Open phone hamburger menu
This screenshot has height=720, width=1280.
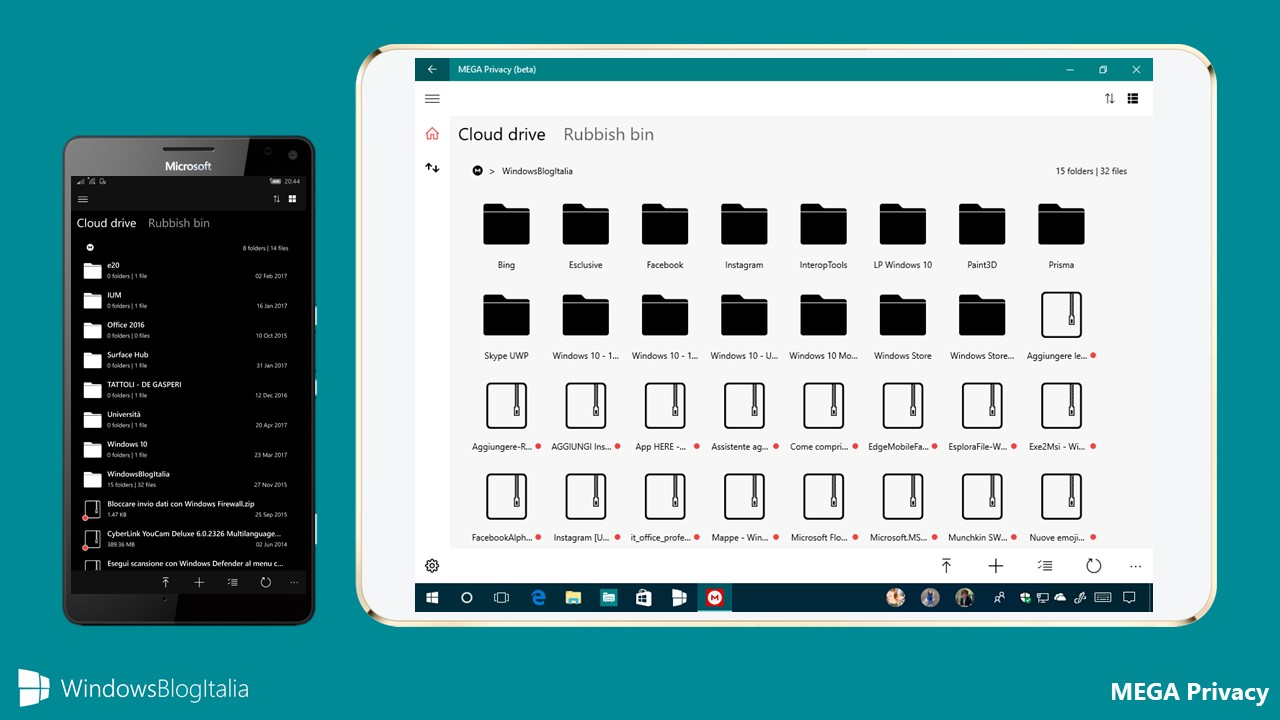point(83,199)
